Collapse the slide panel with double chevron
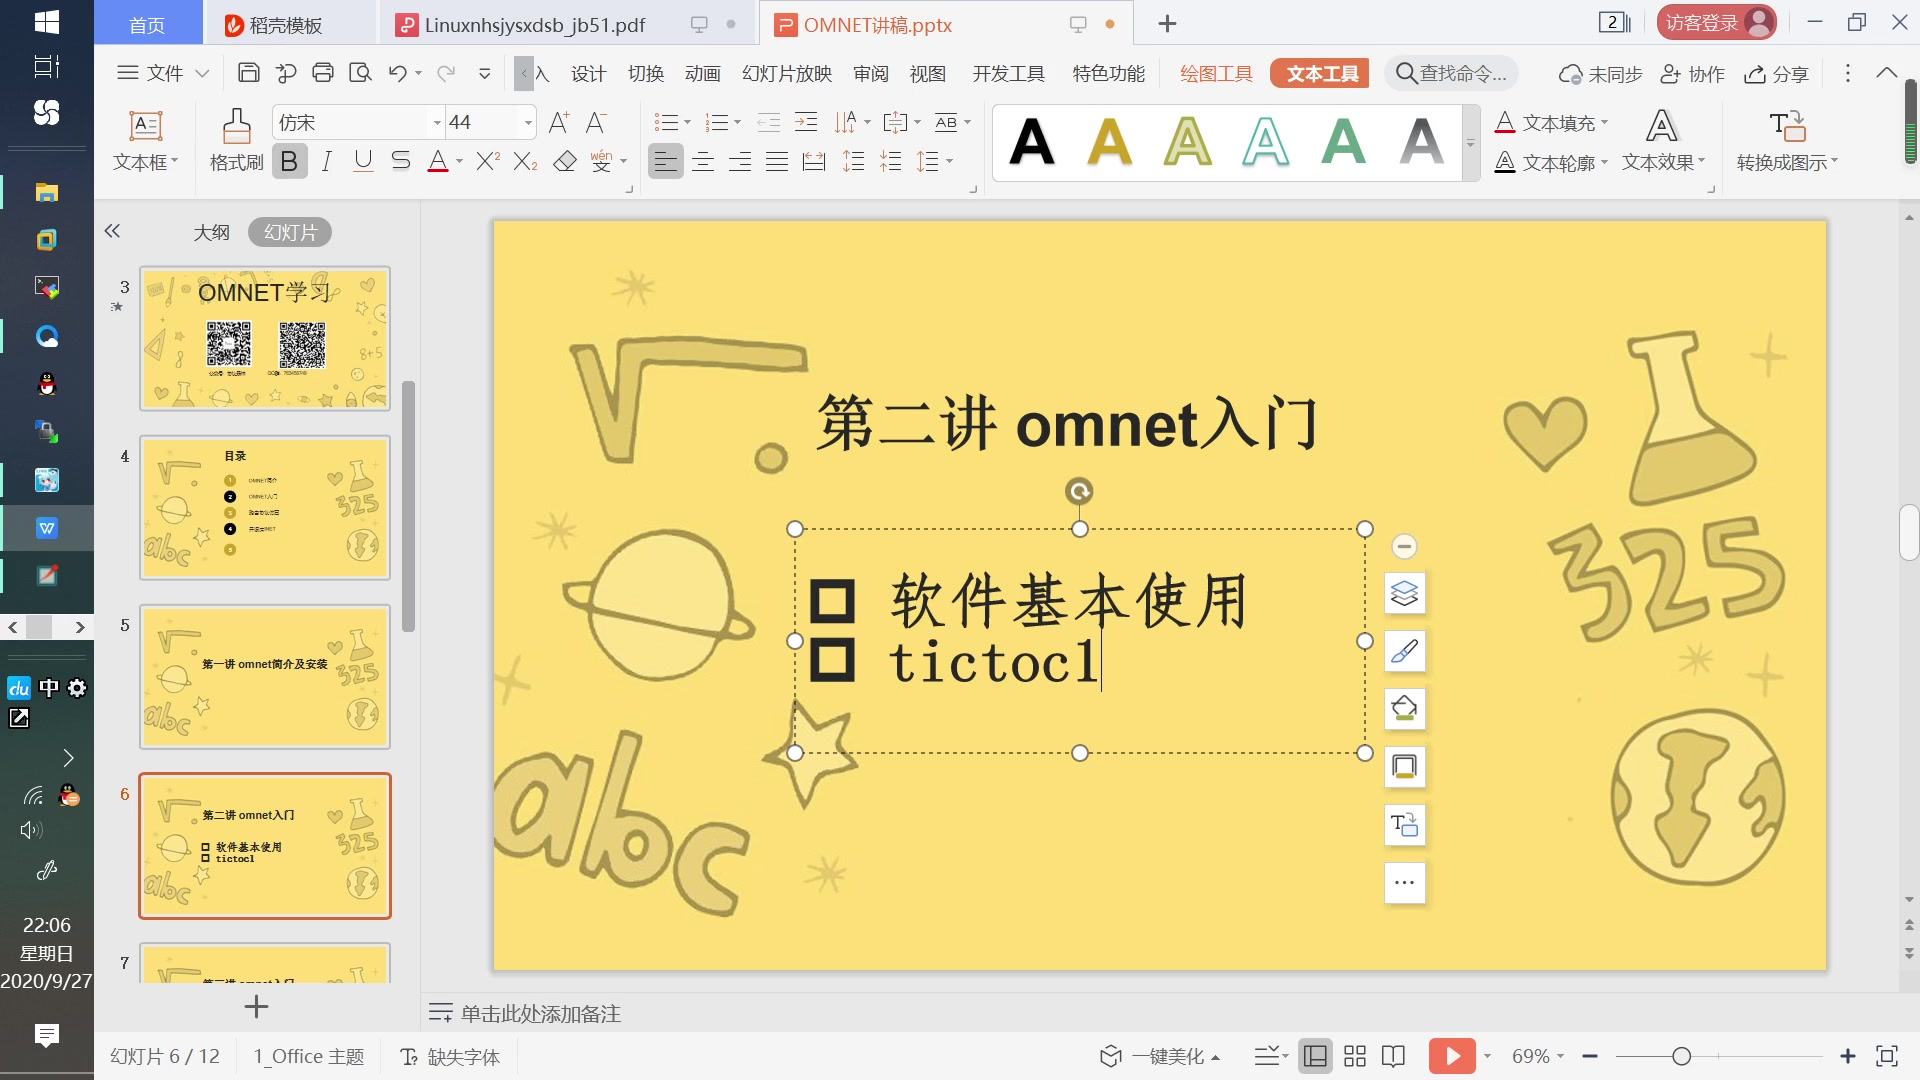Viewport: 1920px width, 1080px height. point(112,231)
